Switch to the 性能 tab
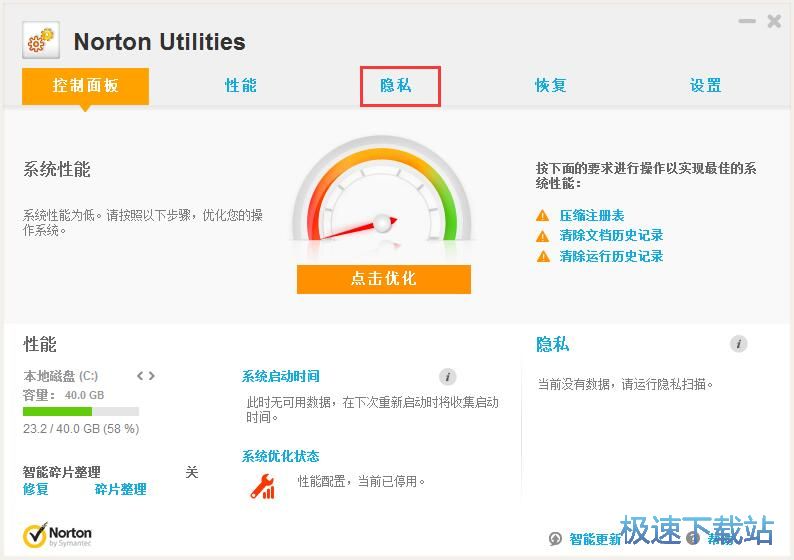794x560 pixels. (x=241, y=86)
